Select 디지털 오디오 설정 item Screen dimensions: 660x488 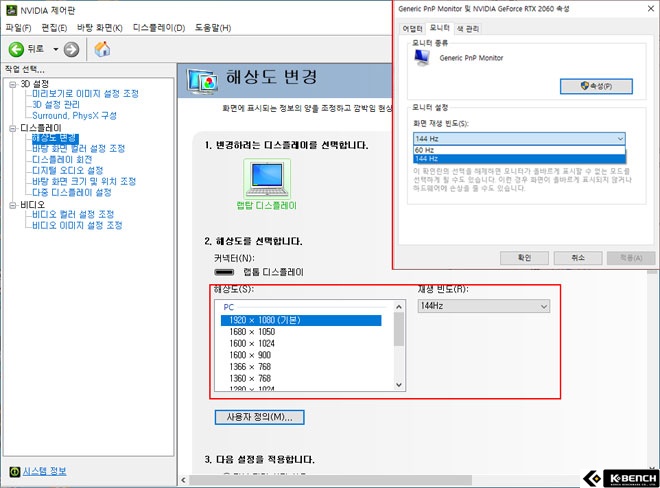point(68,171)
